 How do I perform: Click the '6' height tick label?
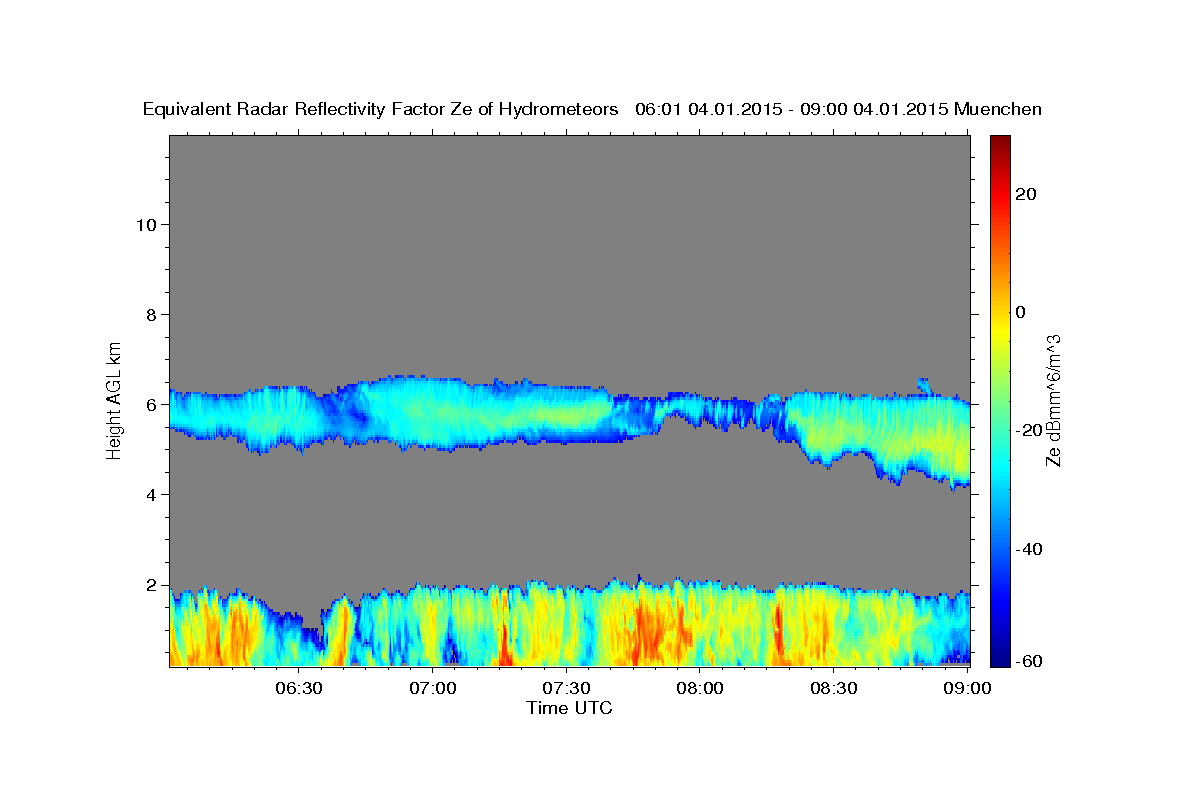pyautogui.click(x=151, y=404)
